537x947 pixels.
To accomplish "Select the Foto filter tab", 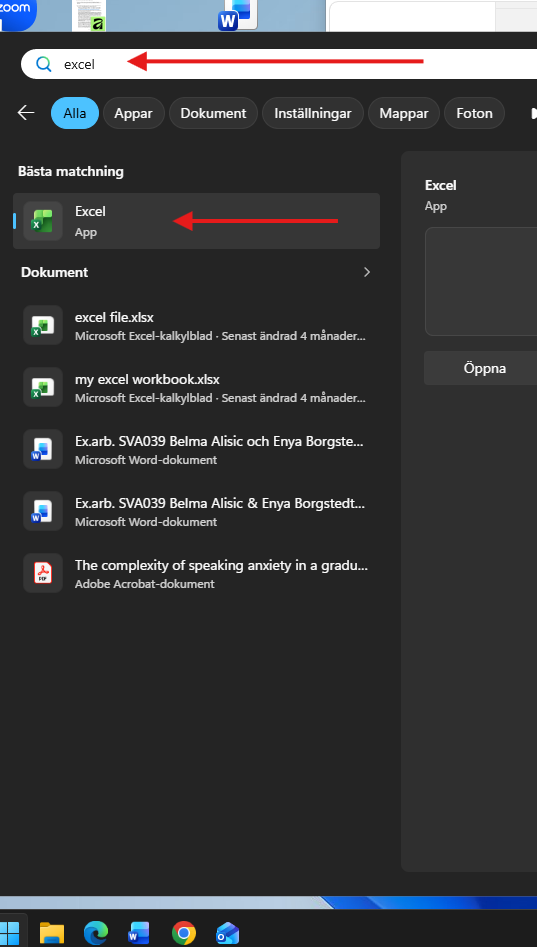I will click(x=474, y=113).
